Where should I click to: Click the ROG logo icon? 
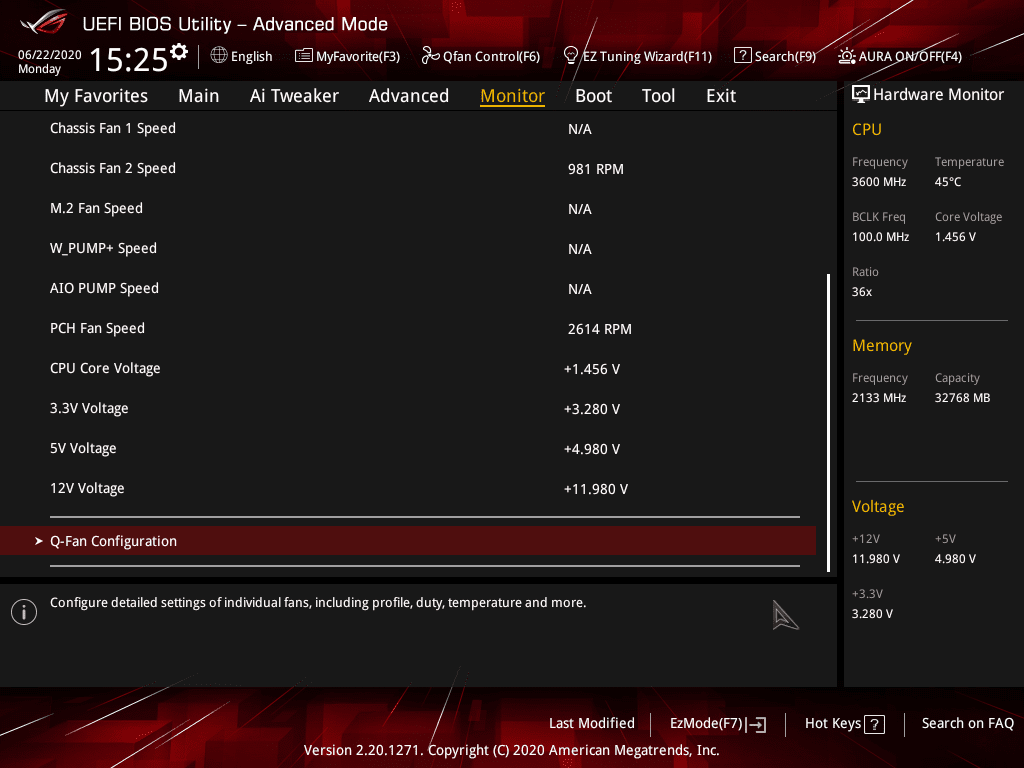[x=43, y=23]
